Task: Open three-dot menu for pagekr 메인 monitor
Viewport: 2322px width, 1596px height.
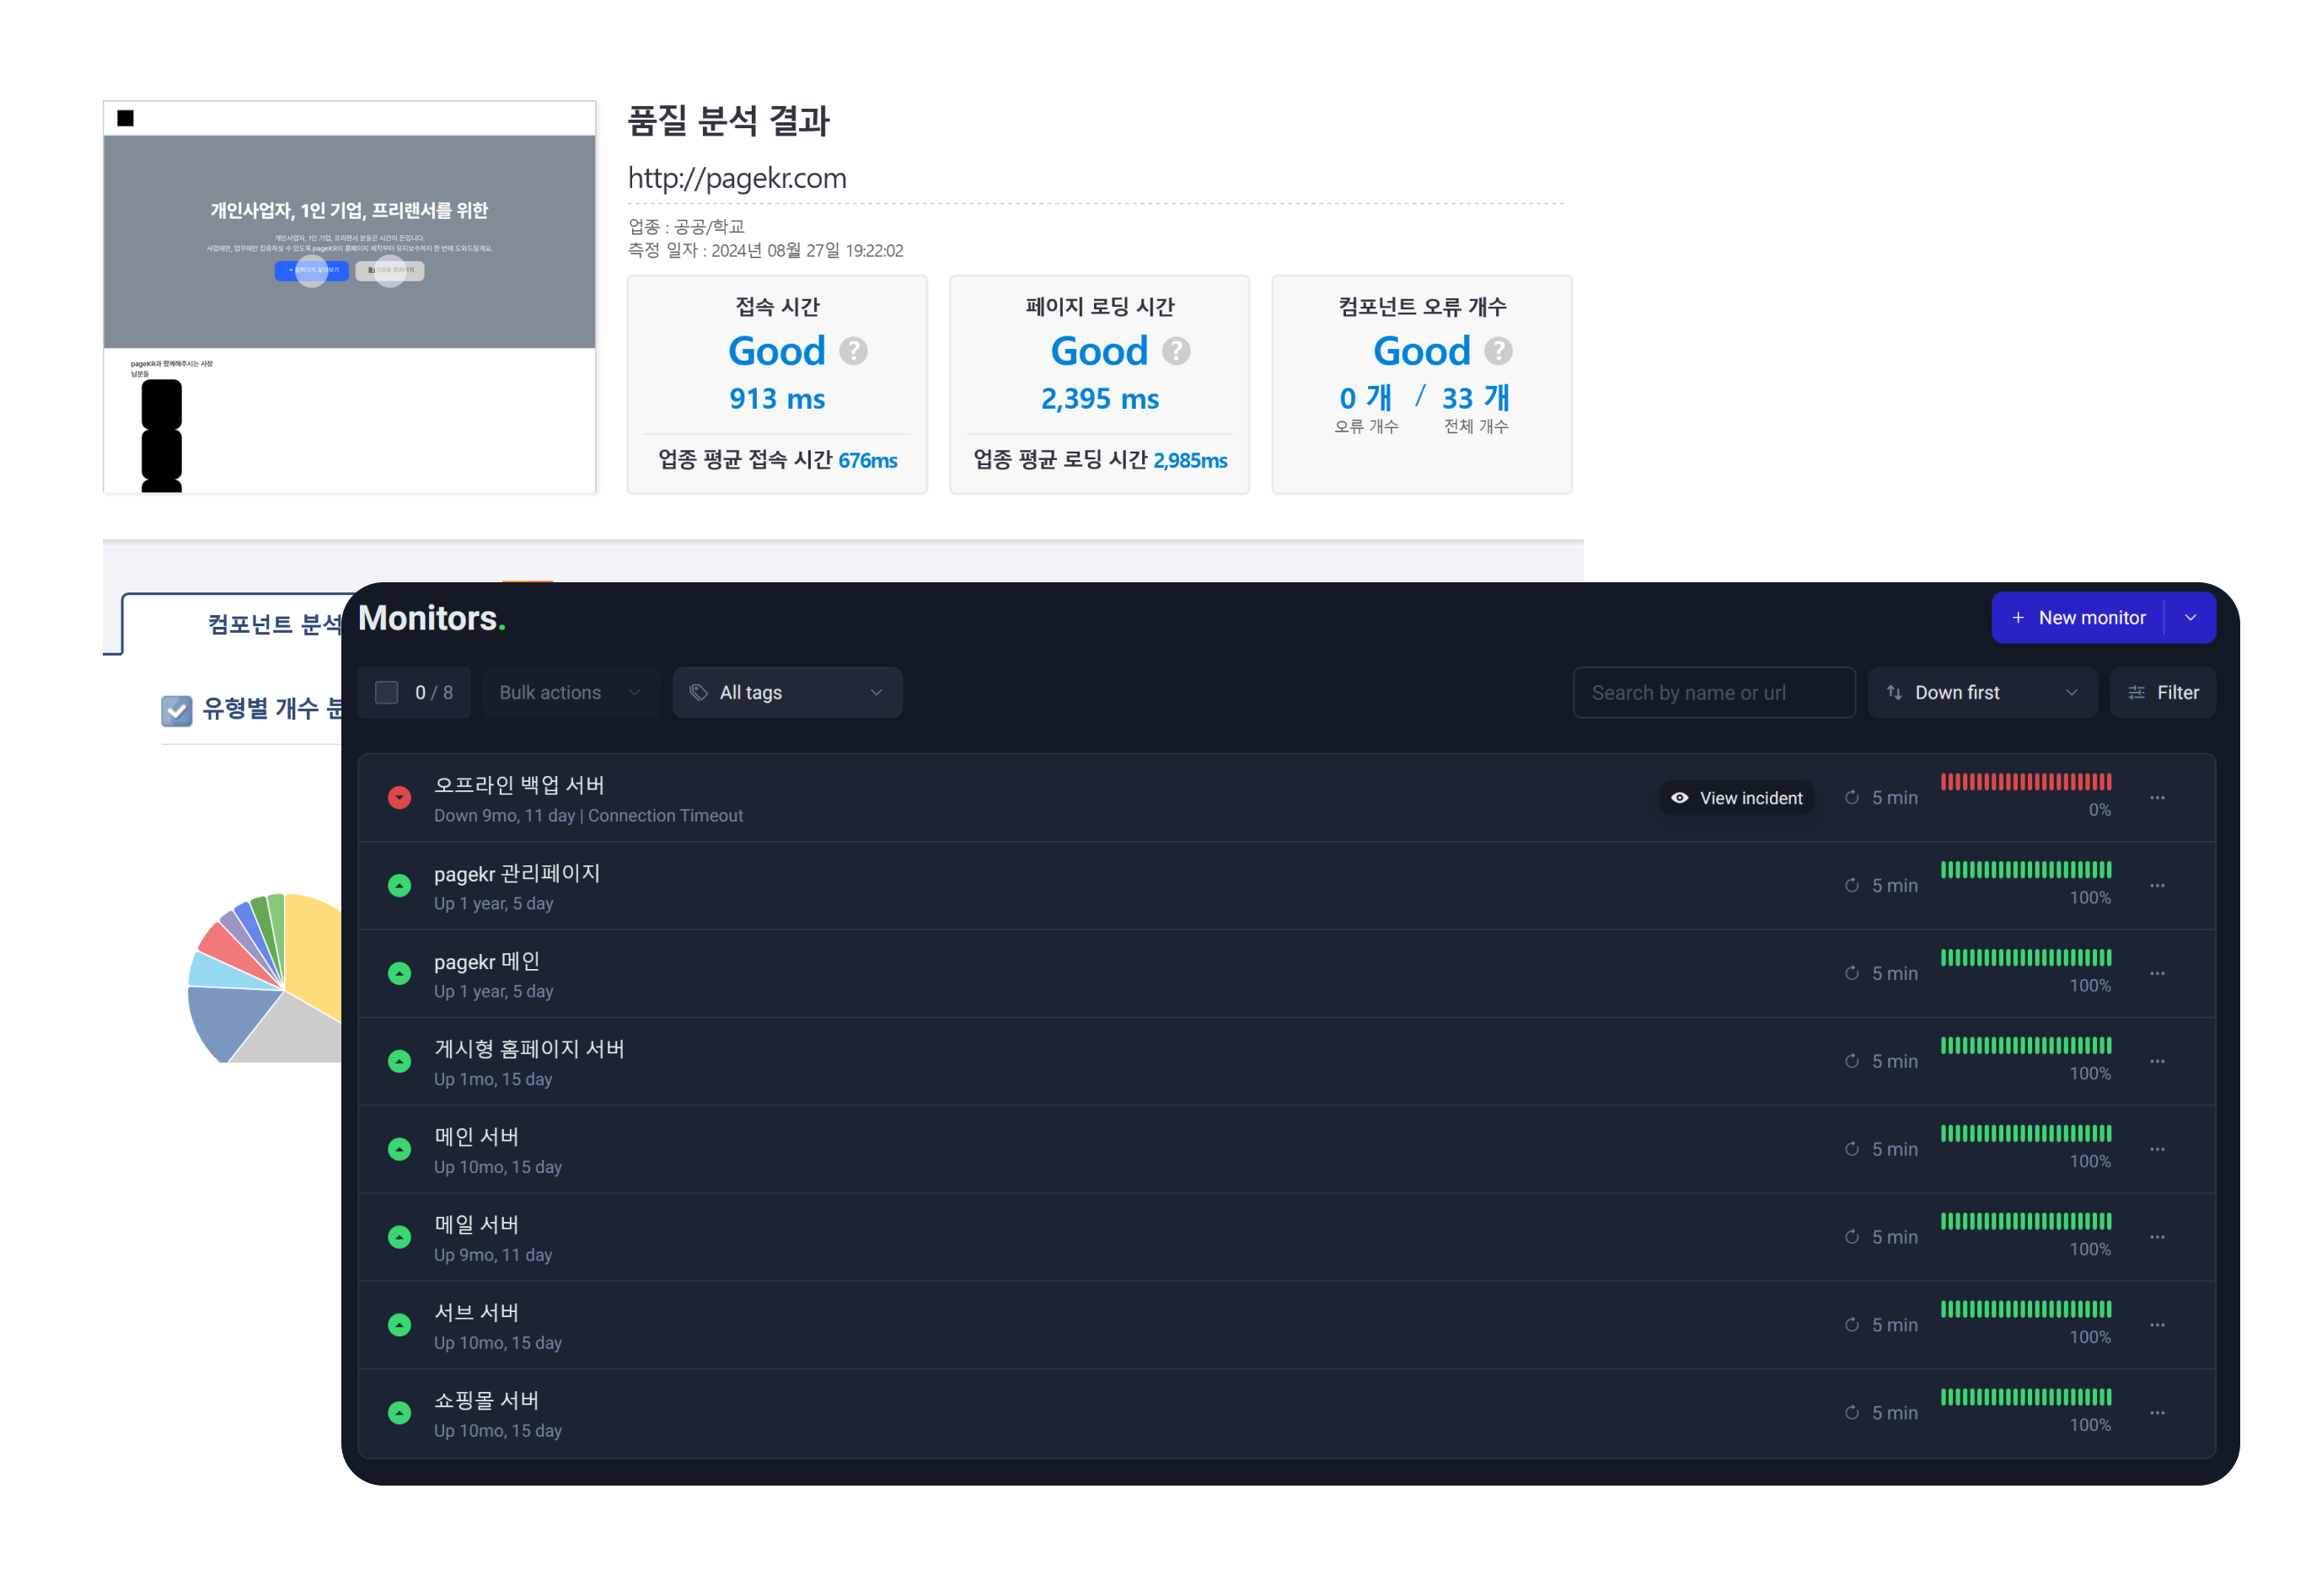Action: tap(2157, 973)
